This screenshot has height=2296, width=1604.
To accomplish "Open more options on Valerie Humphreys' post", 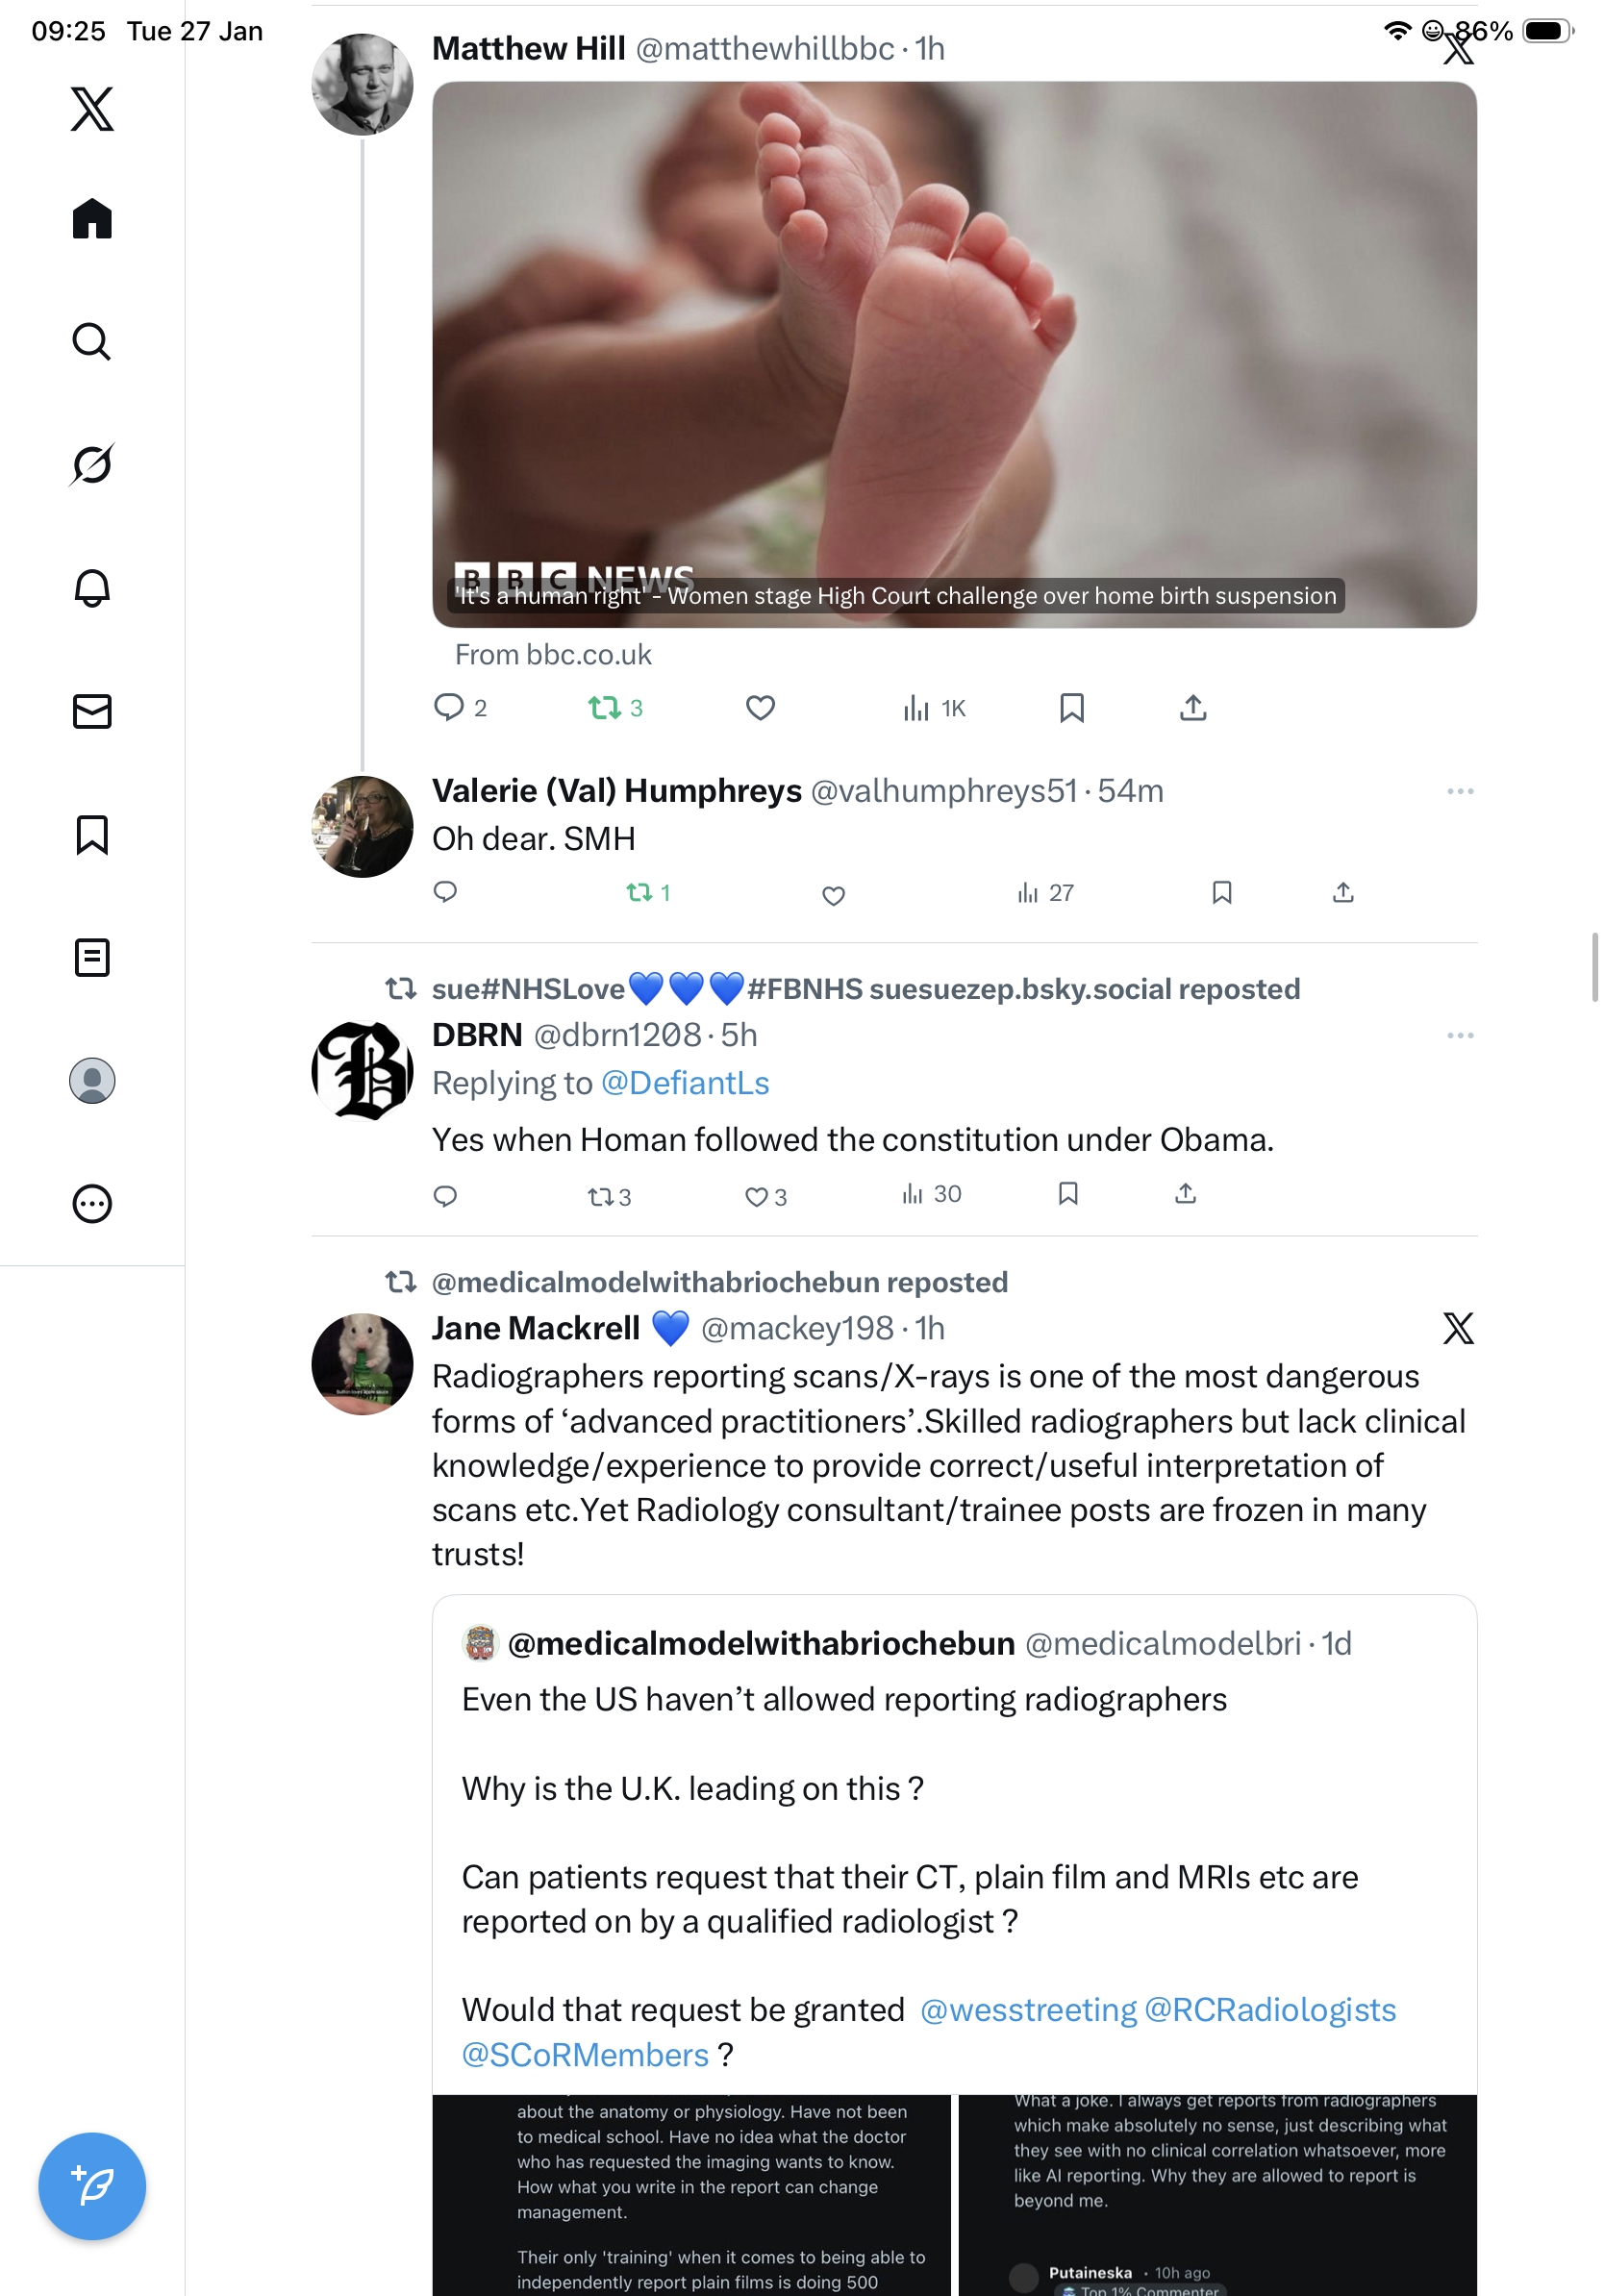I will tap(1459, 791).
